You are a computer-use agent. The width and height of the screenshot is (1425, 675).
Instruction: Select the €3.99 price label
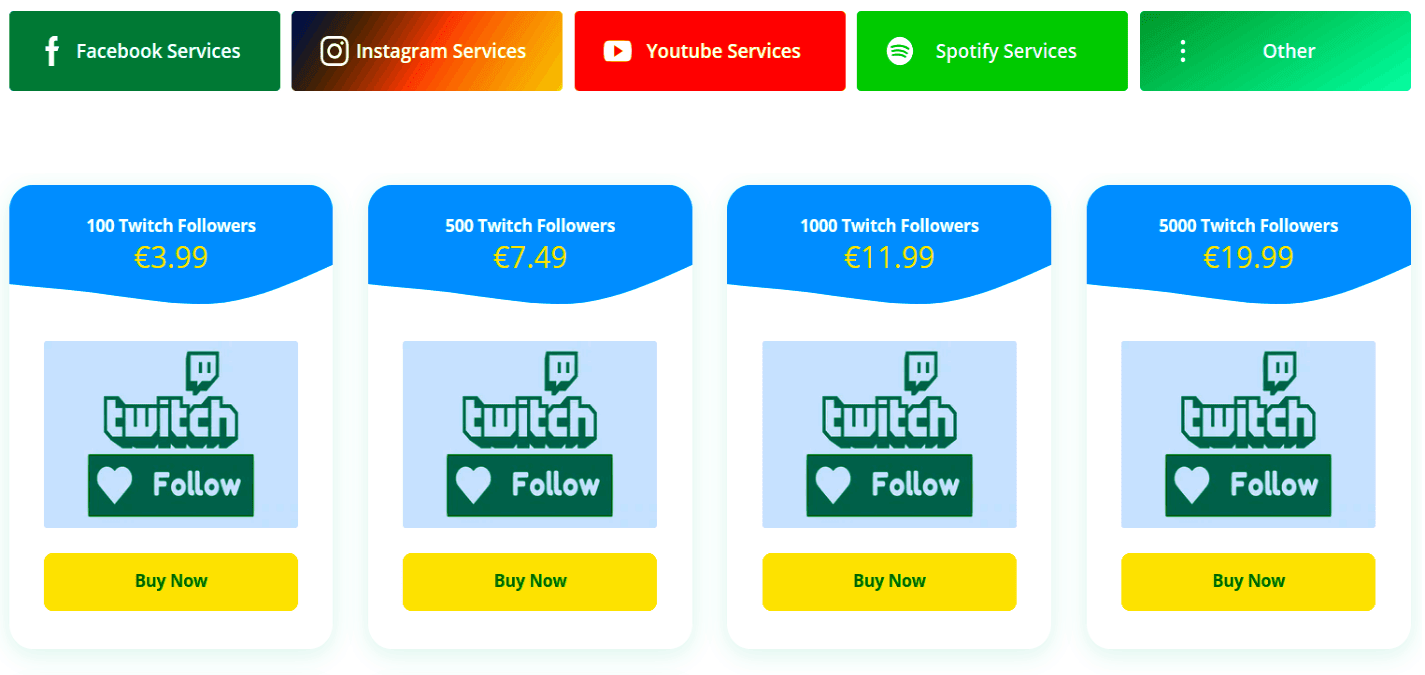(x=170, y=257)
